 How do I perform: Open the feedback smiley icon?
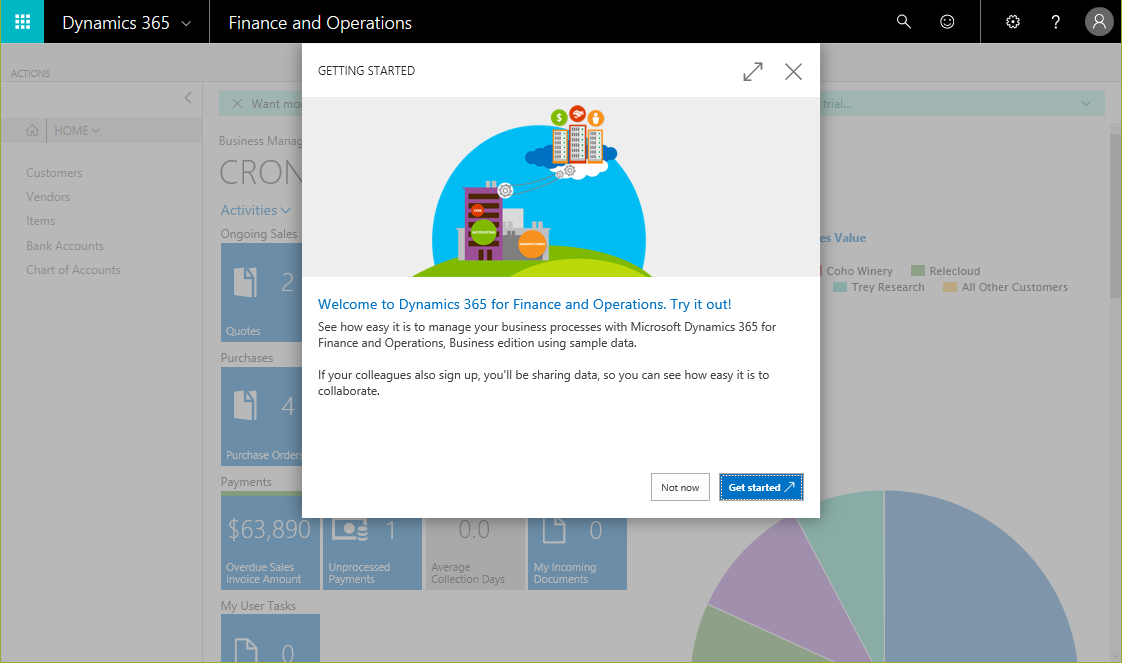947,21
